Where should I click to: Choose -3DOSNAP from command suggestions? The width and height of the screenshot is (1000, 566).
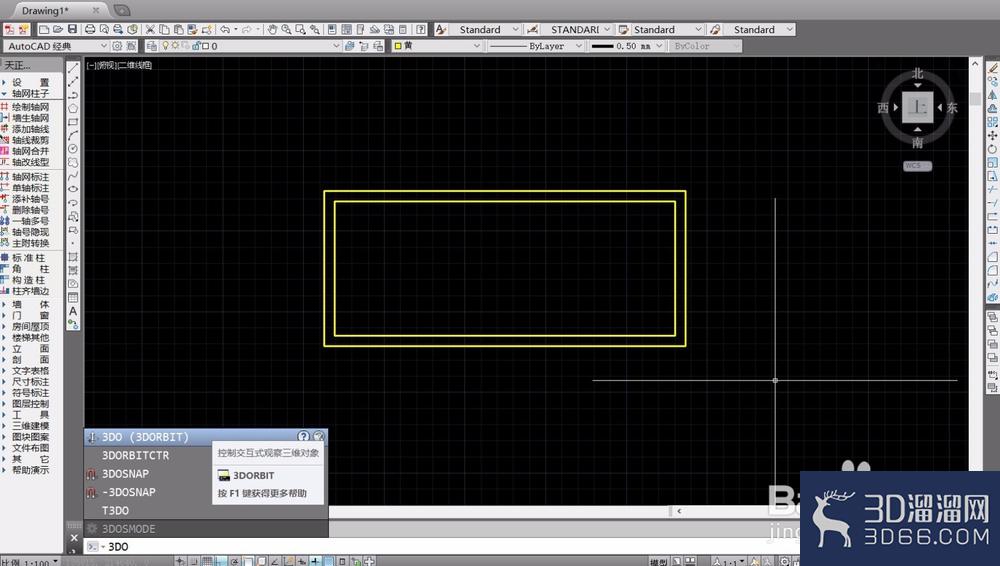coord(129,492)
